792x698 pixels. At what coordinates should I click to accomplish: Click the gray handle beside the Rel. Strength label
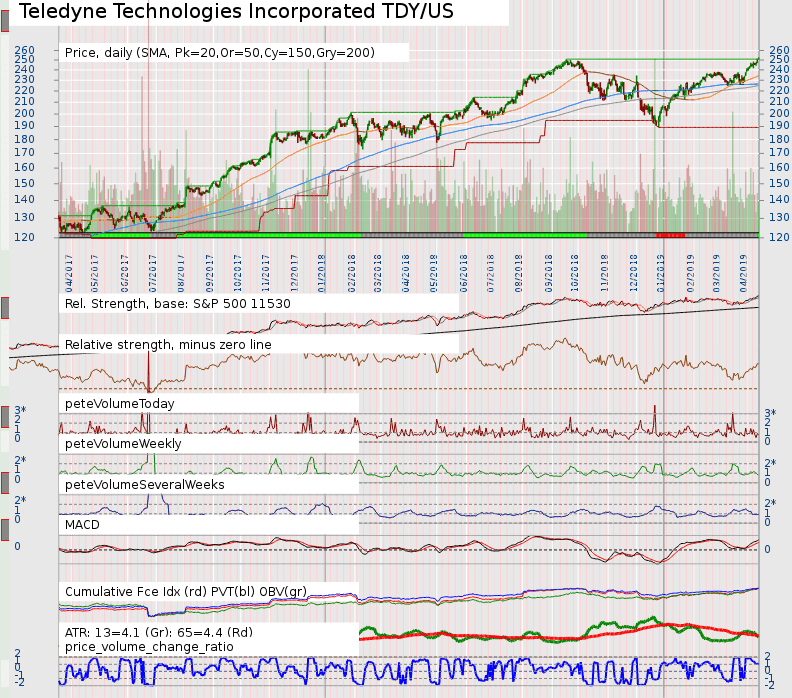click(5, 308)
